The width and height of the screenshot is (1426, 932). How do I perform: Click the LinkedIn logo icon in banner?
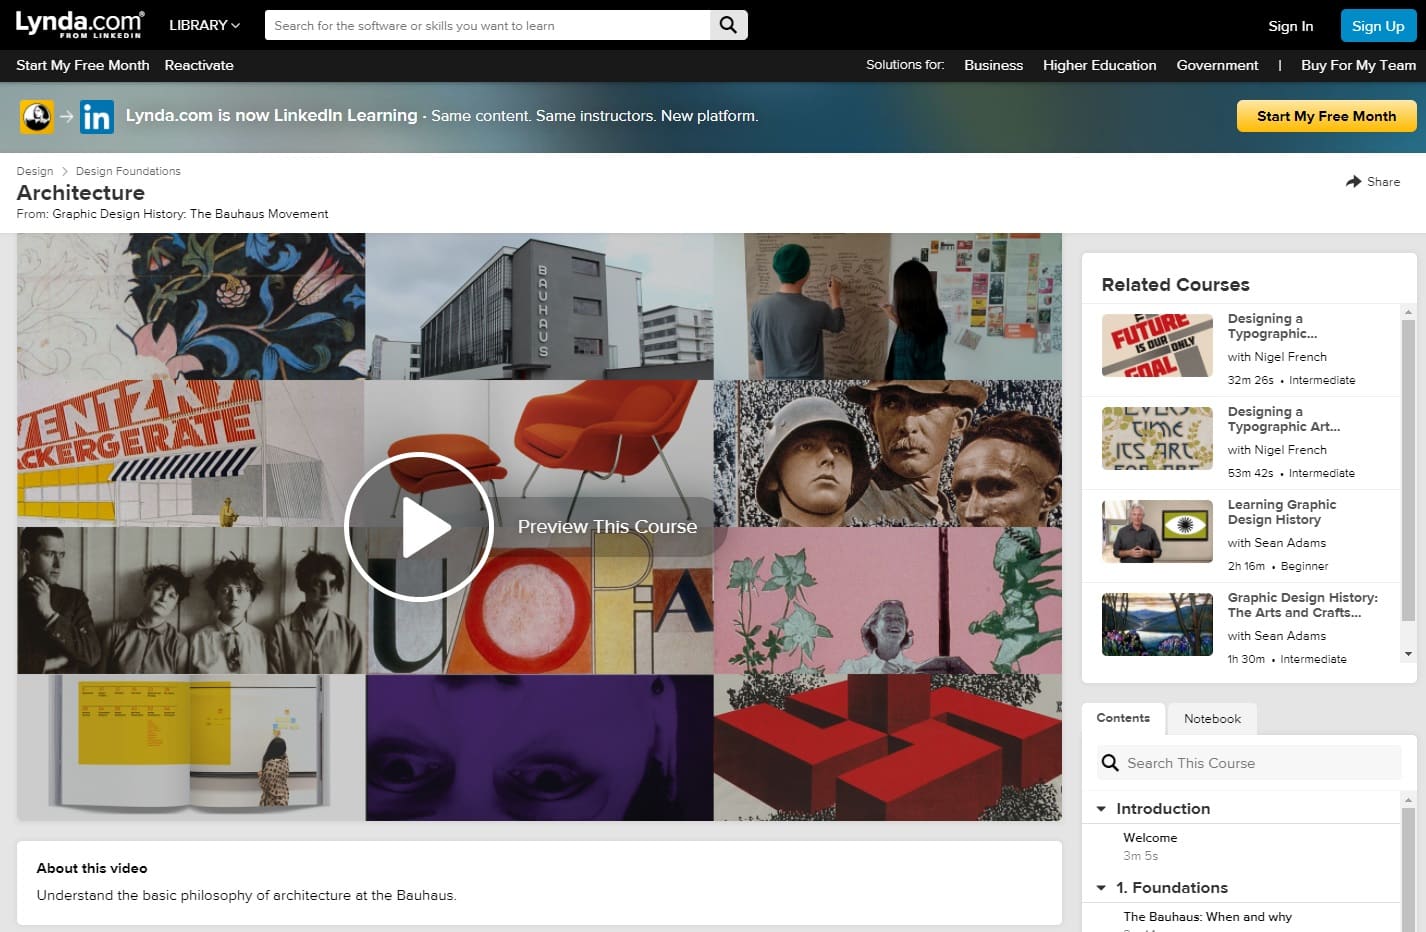pyautogui.click(x=97, y=117)
